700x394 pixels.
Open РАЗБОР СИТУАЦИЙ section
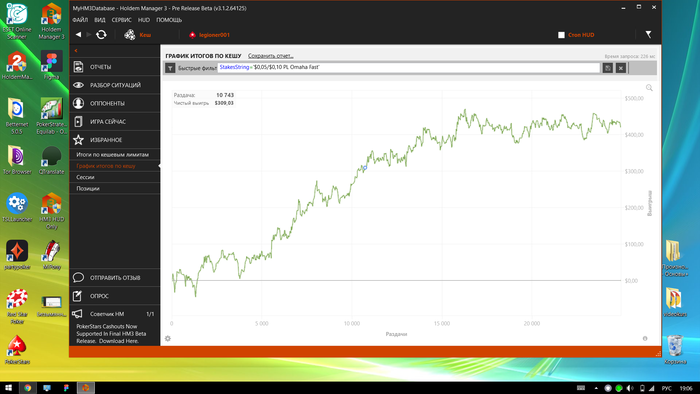point(115,85)
